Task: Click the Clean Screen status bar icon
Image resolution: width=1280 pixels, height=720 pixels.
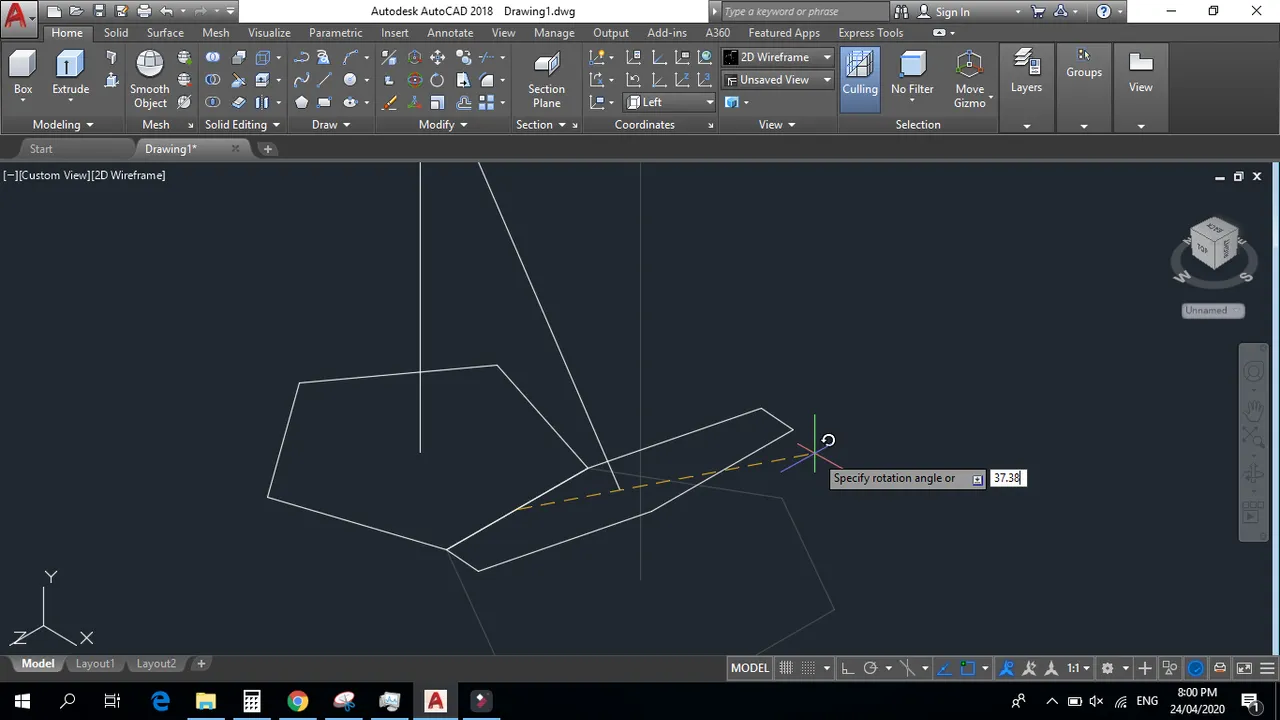Action: pyautogui.click(x=1244, y=668)
